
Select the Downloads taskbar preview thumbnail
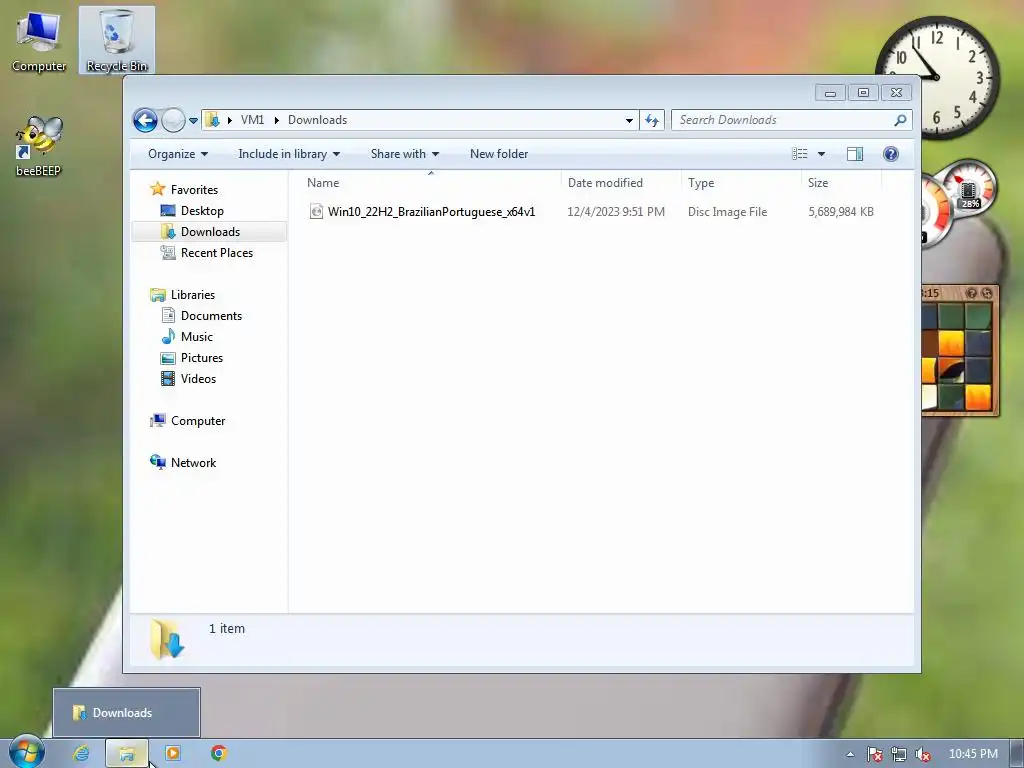127,712
